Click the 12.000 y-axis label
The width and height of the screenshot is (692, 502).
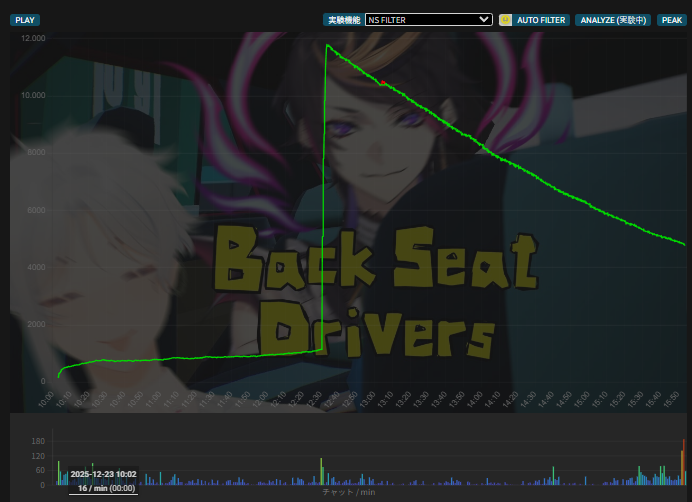33,38
